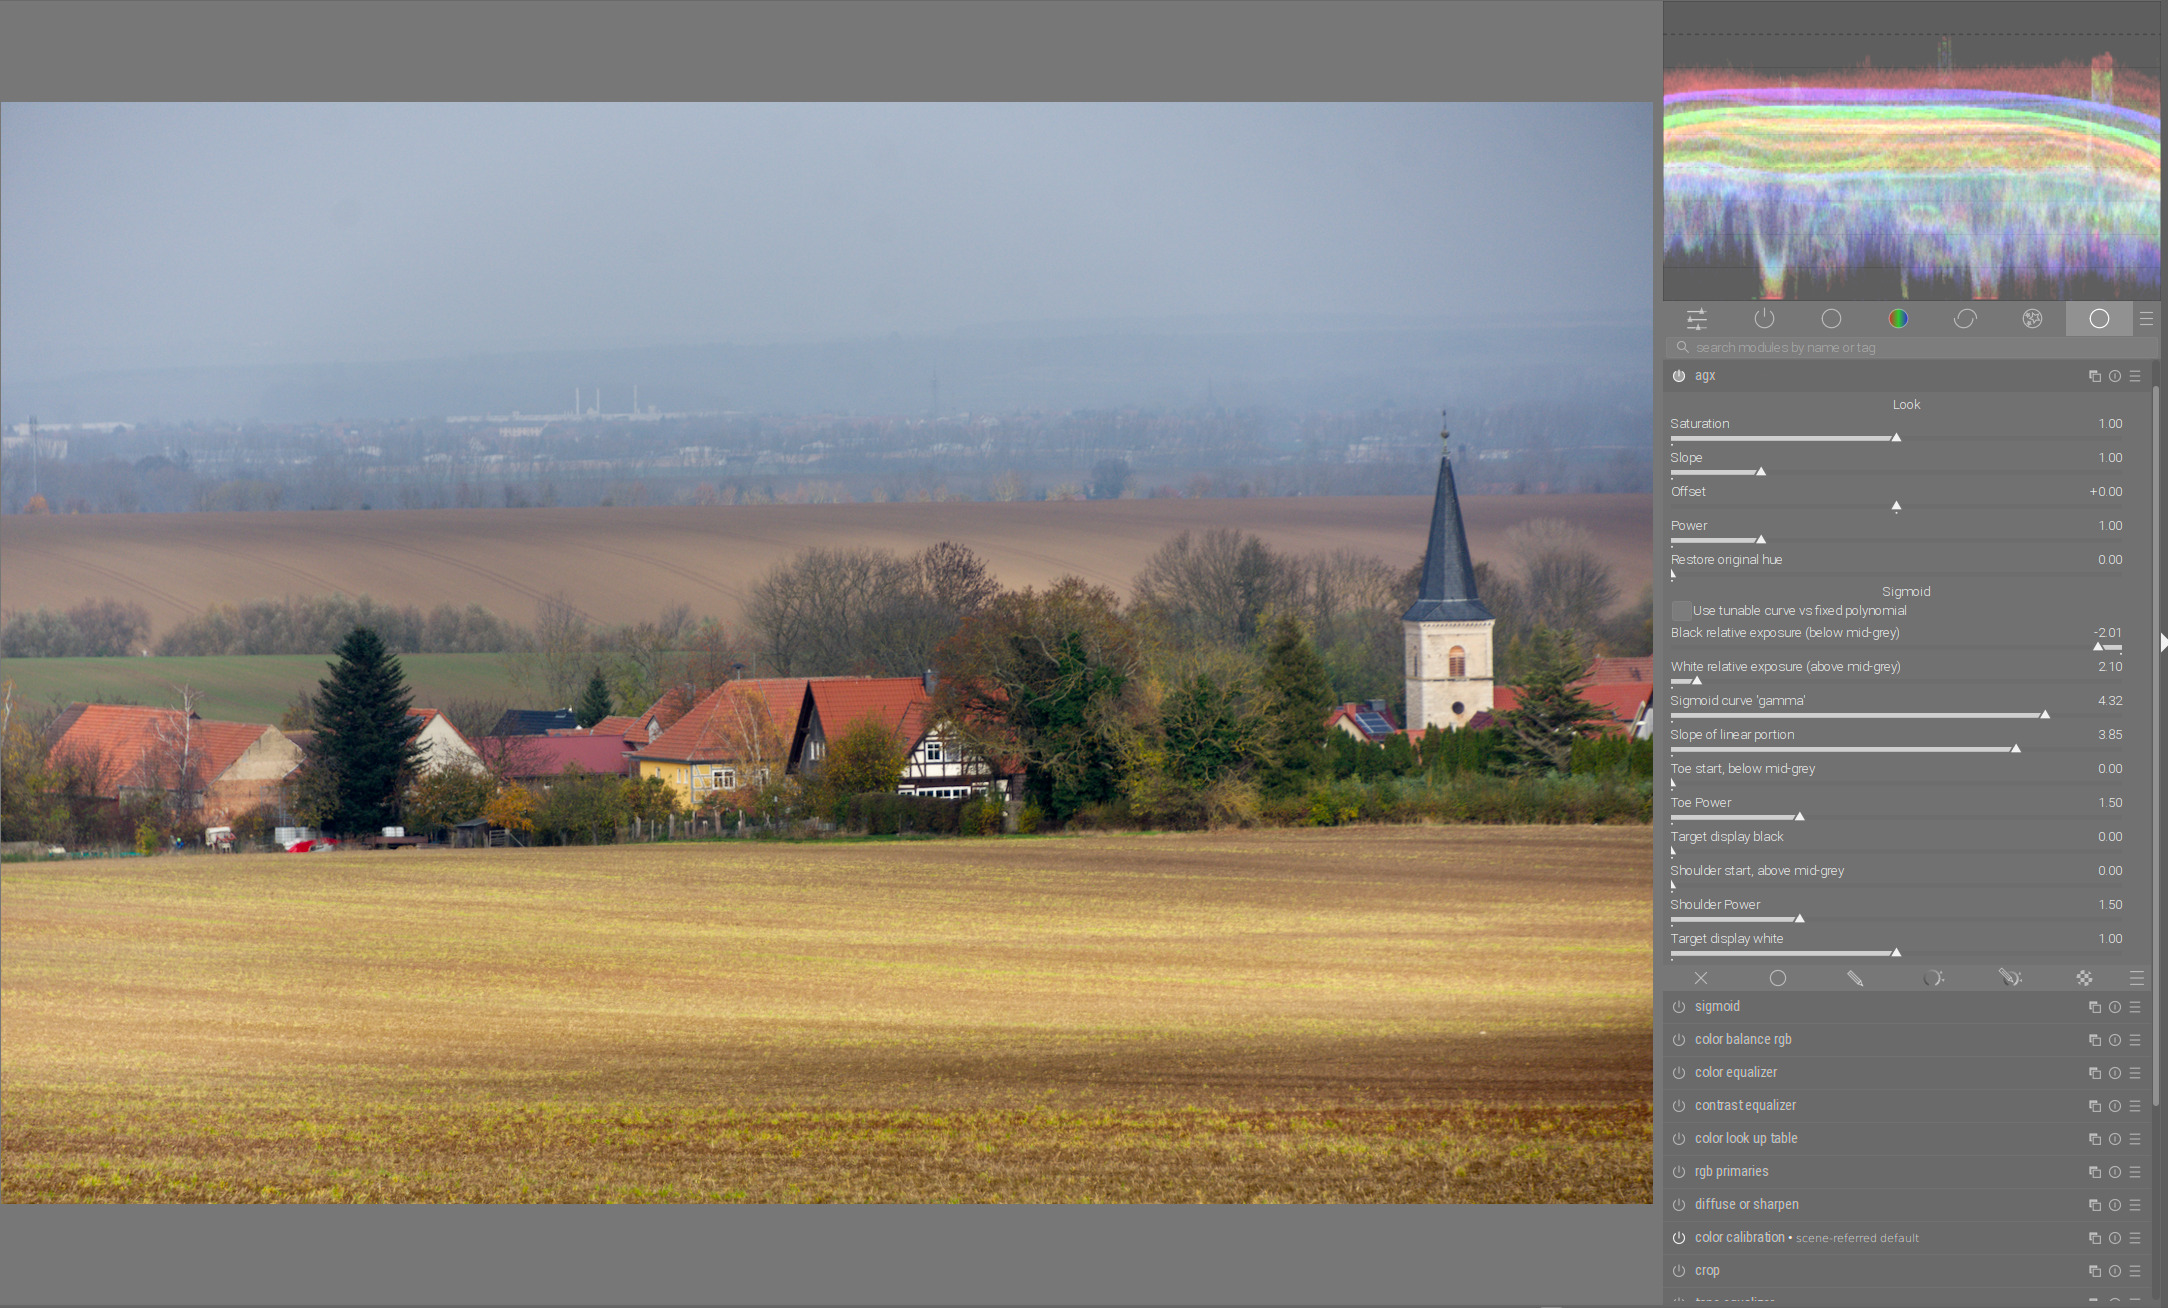Expand the right panel edge arrow
This screenshot has height=1308, width=2168.
2163,642
